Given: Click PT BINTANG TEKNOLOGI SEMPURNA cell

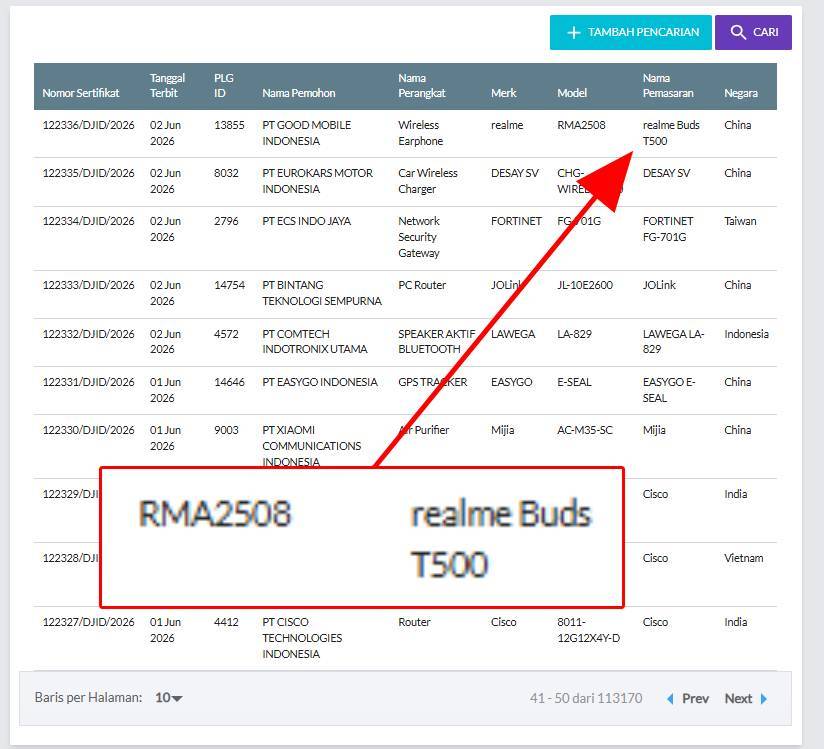Looking at the screenshot, I should [322, 293].
